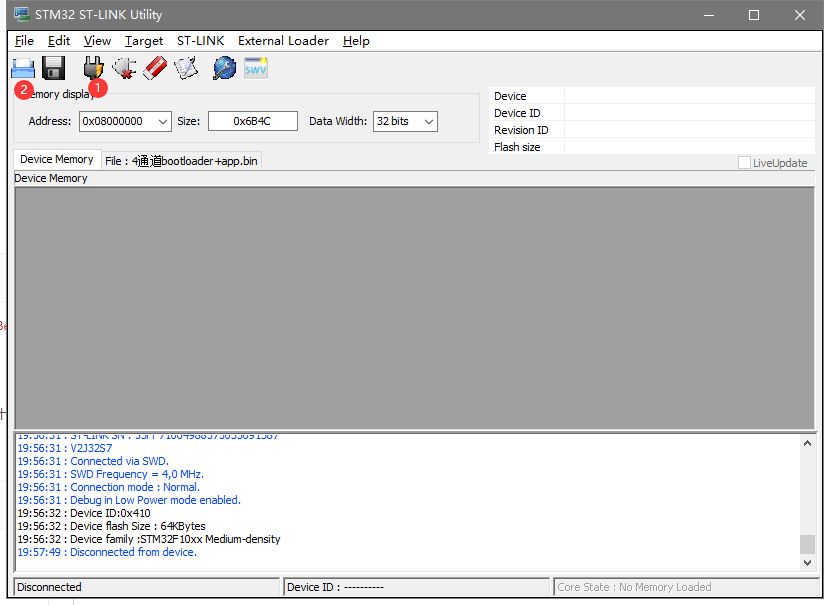Click log line 'Disconnected from device.'

point(107,552)
